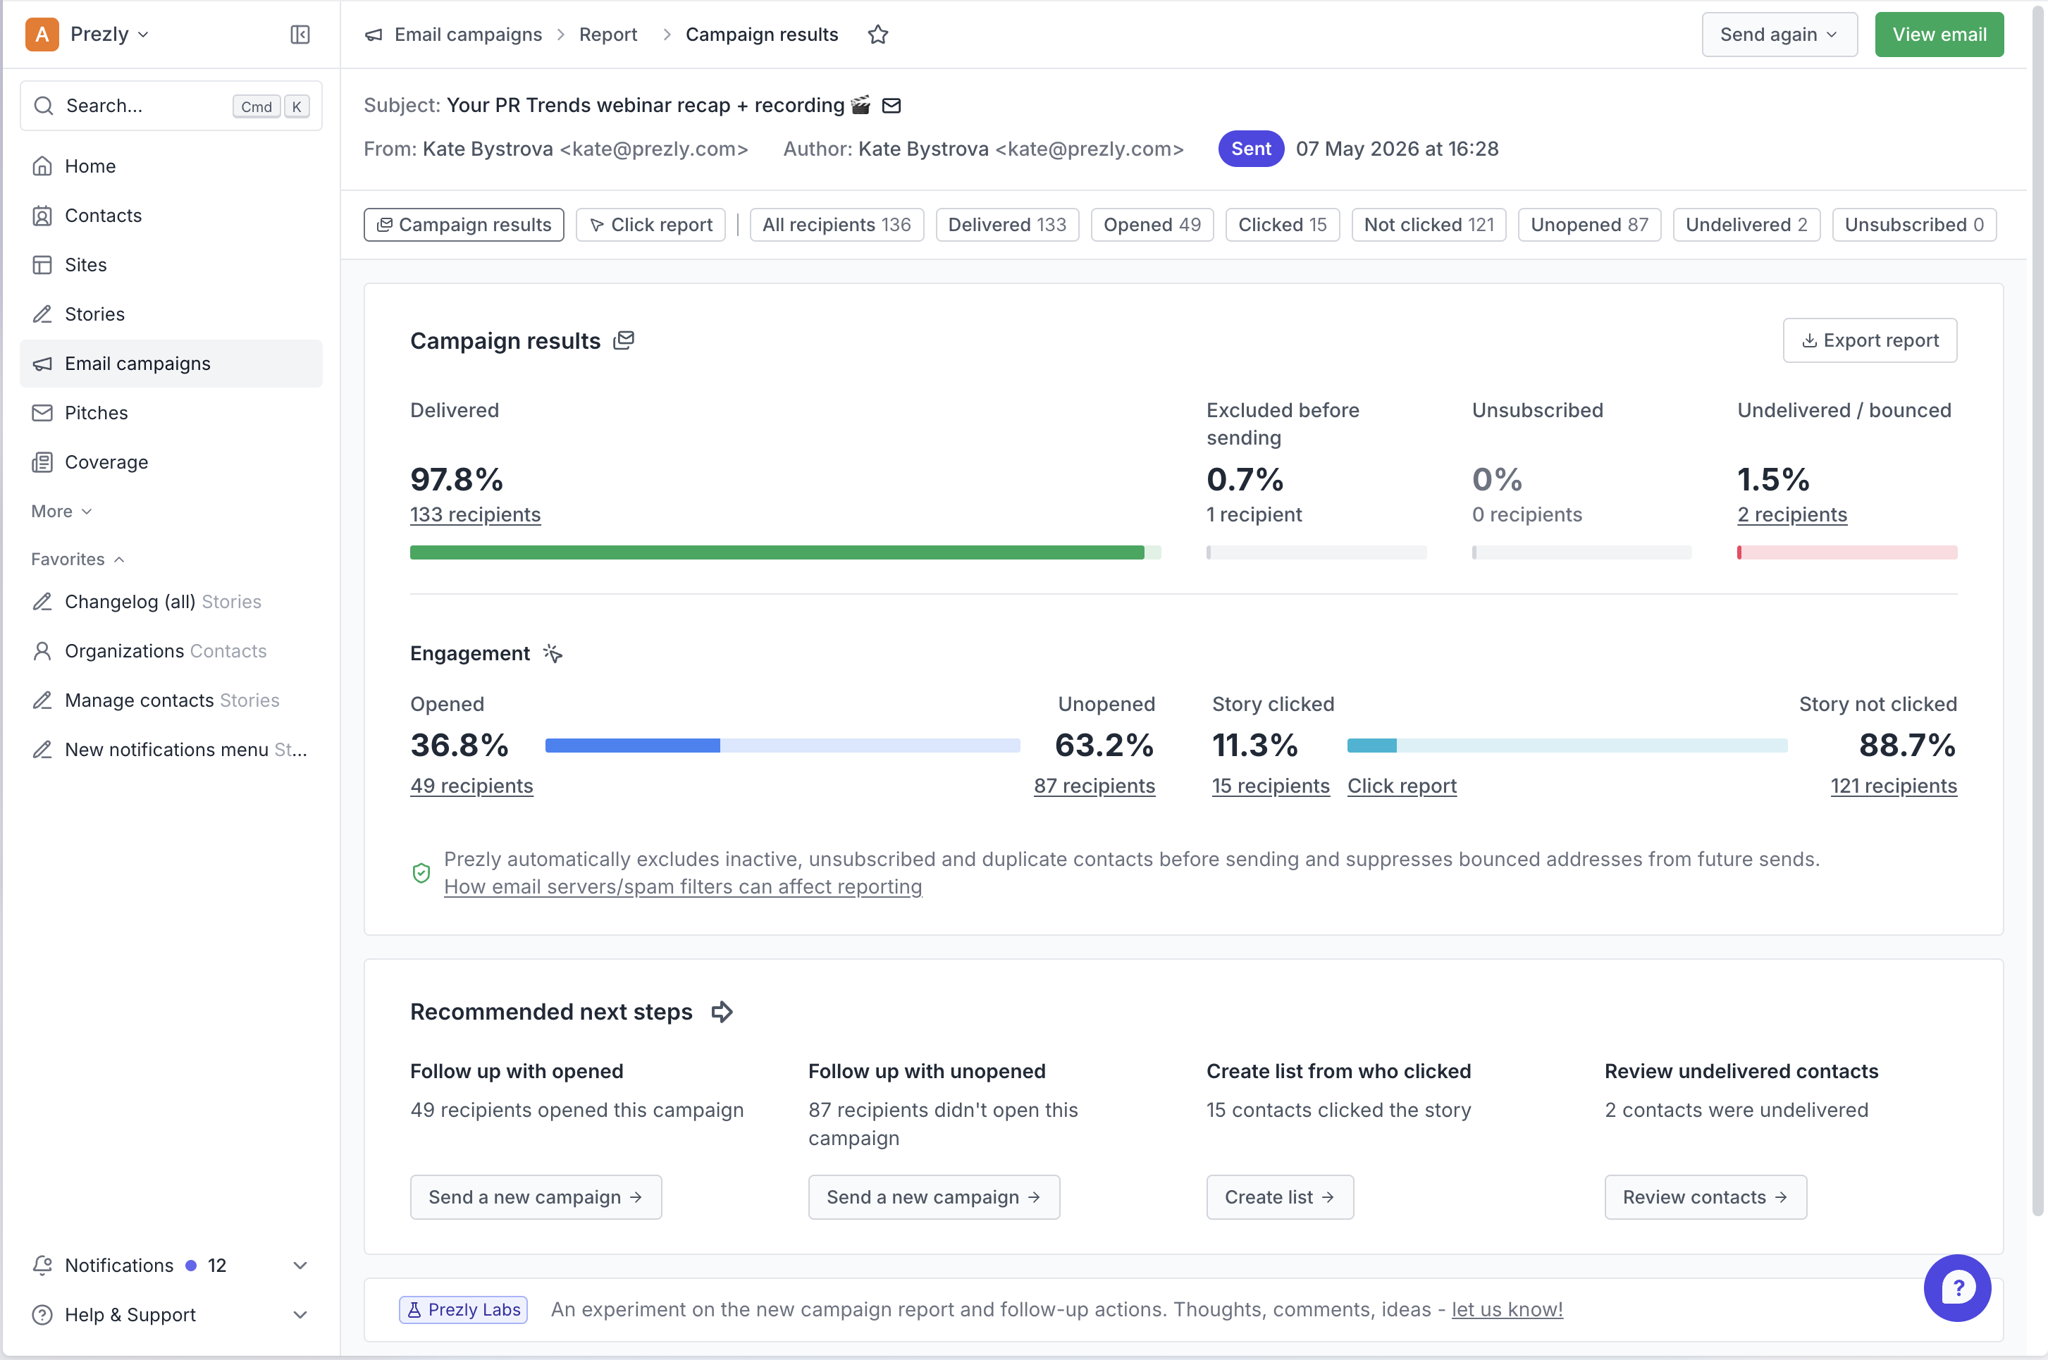Click Review contacts button

pos(1705,1197)
